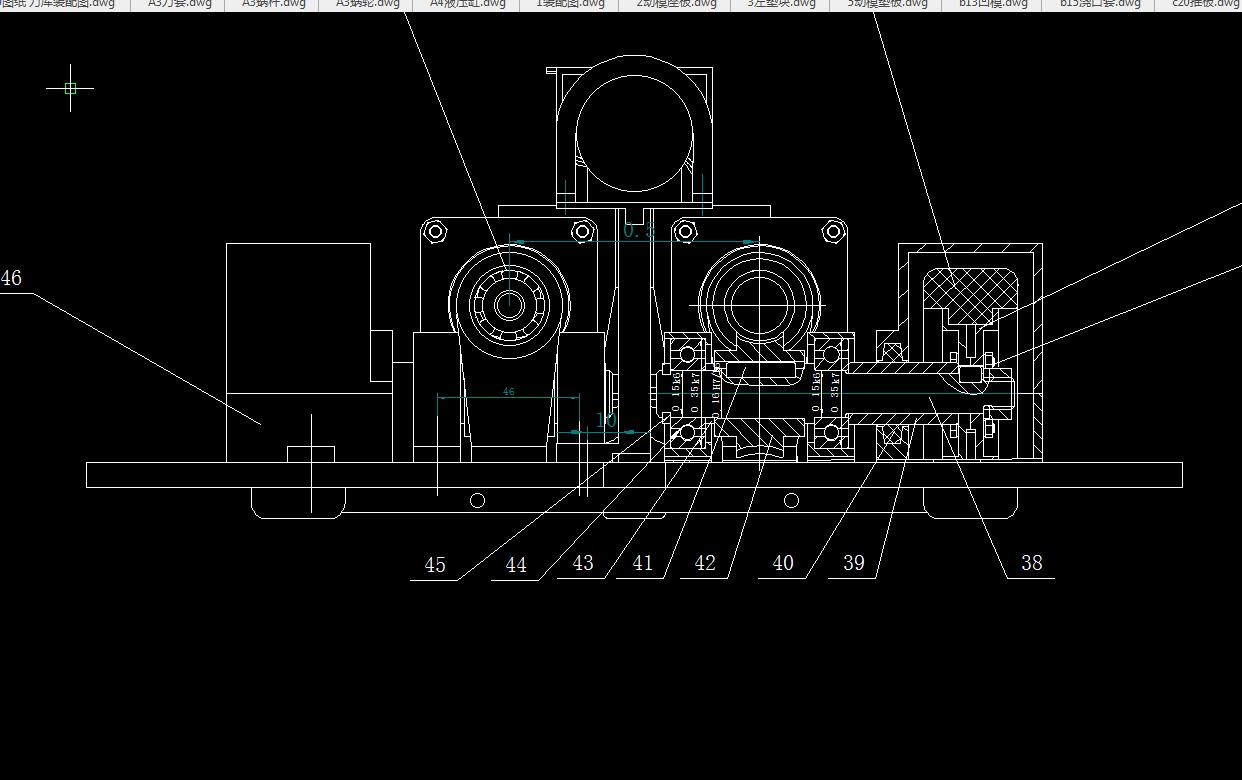Switch to the b15浇口套.dwg tab
The width and height of the screenshot is (1242, 780).
pos(1100,4)
